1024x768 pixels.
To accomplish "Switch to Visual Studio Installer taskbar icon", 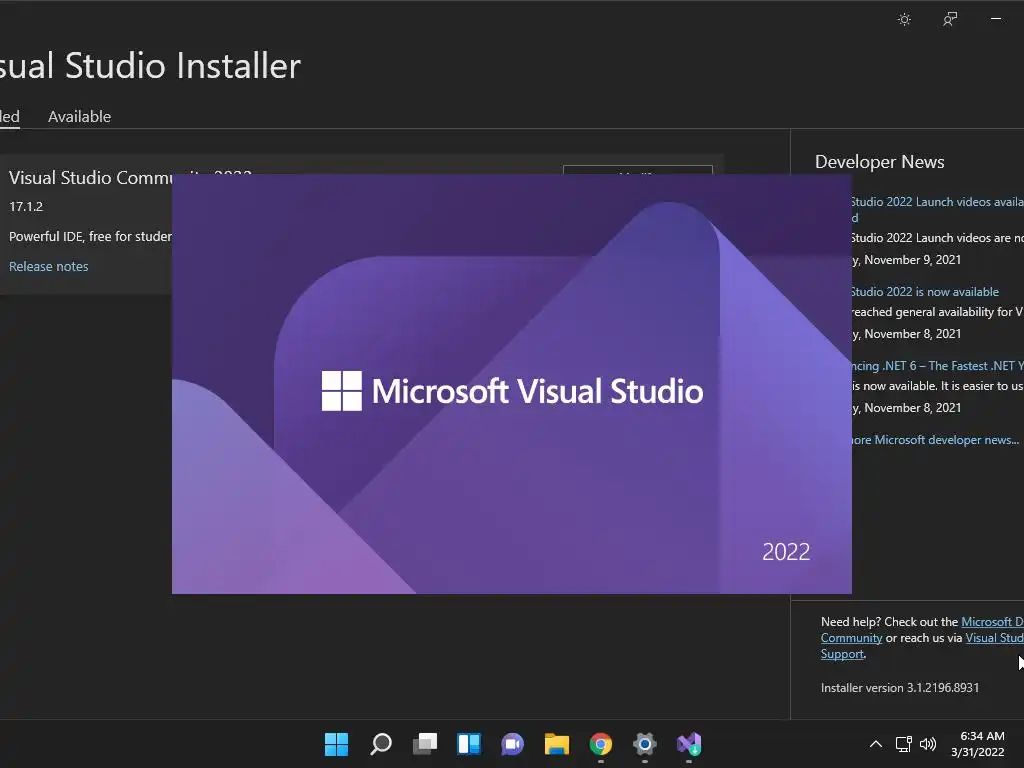I will [689, 744].
